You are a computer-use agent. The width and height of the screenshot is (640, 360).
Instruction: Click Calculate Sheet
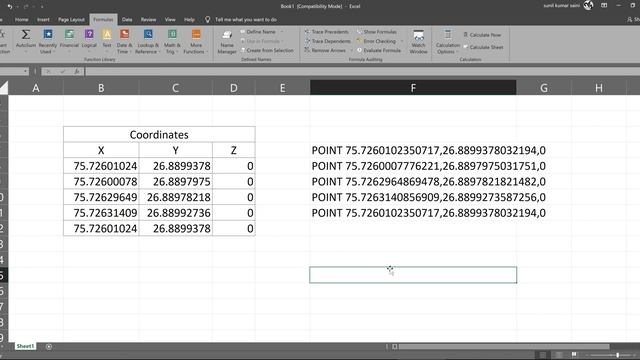(x=483, y=47)
